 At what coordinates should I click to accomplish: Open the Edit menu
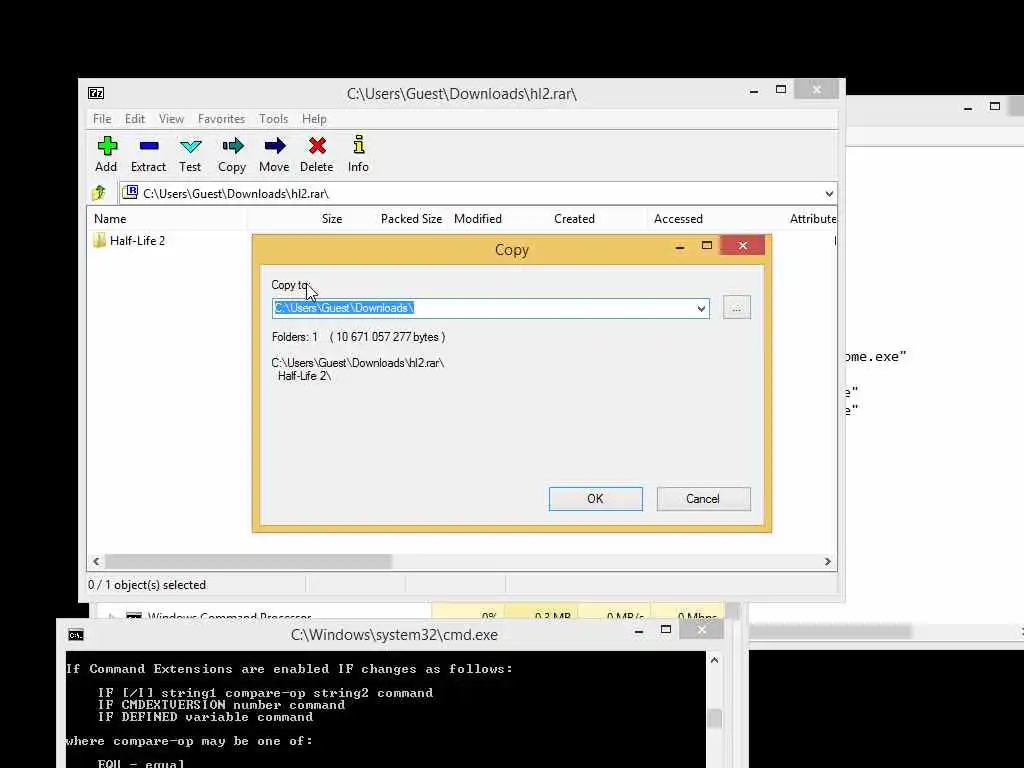[x=135, y=119]
